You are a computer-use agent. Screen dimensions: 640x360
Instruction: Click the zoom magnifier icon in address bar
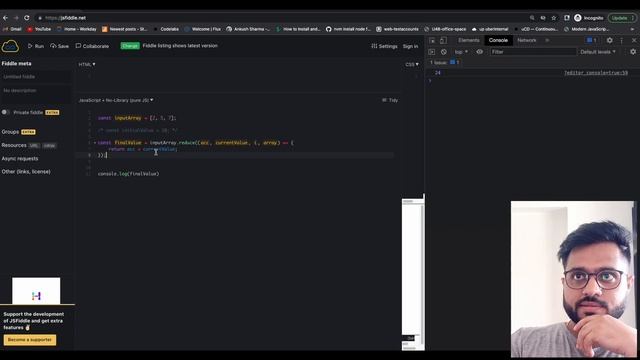tap(532, 18)
